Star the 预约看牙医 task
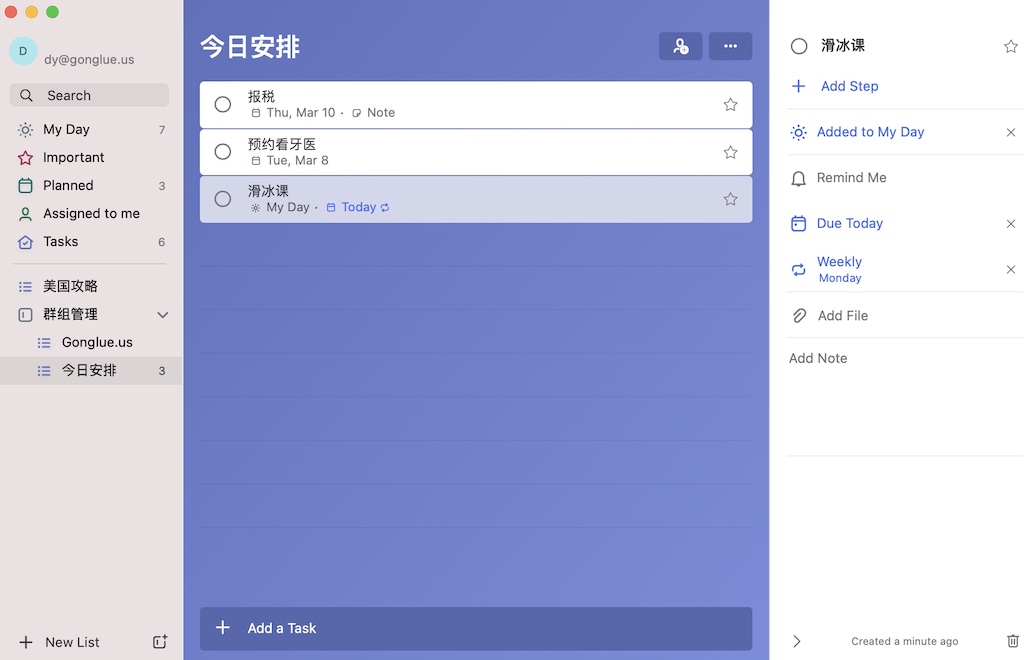Viewport: 1024px width, 660px height. (x=730, y=151)
